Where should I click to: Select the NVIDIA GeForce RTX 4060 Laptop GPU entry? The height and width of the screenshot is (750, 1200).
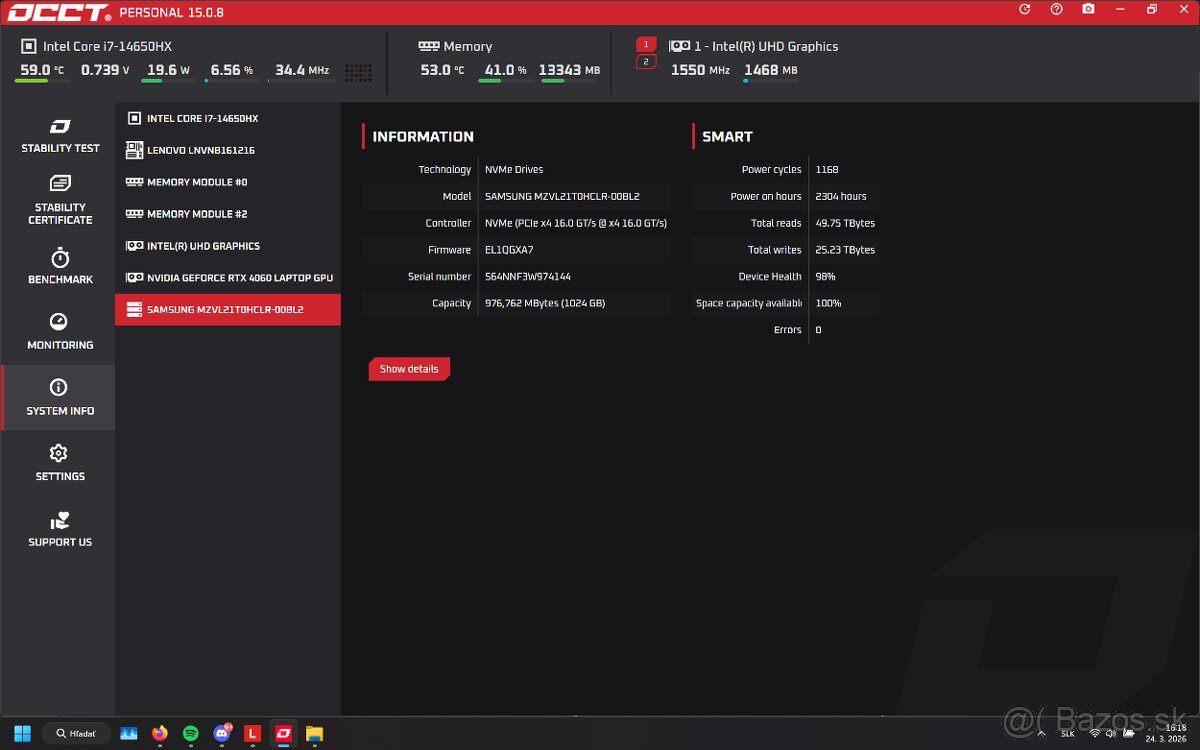[228, 277]
